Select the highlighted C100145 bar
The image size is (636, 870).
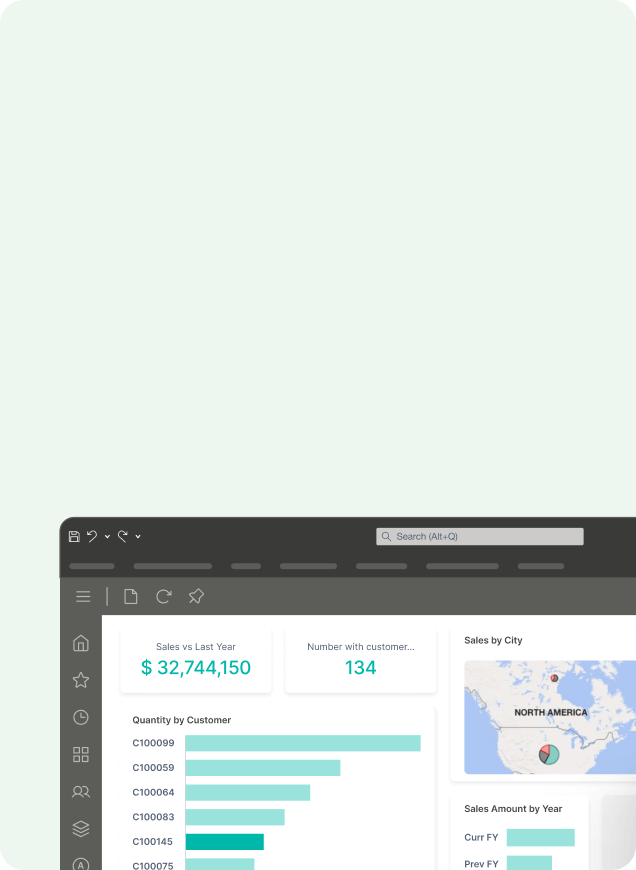coord(225,842)
